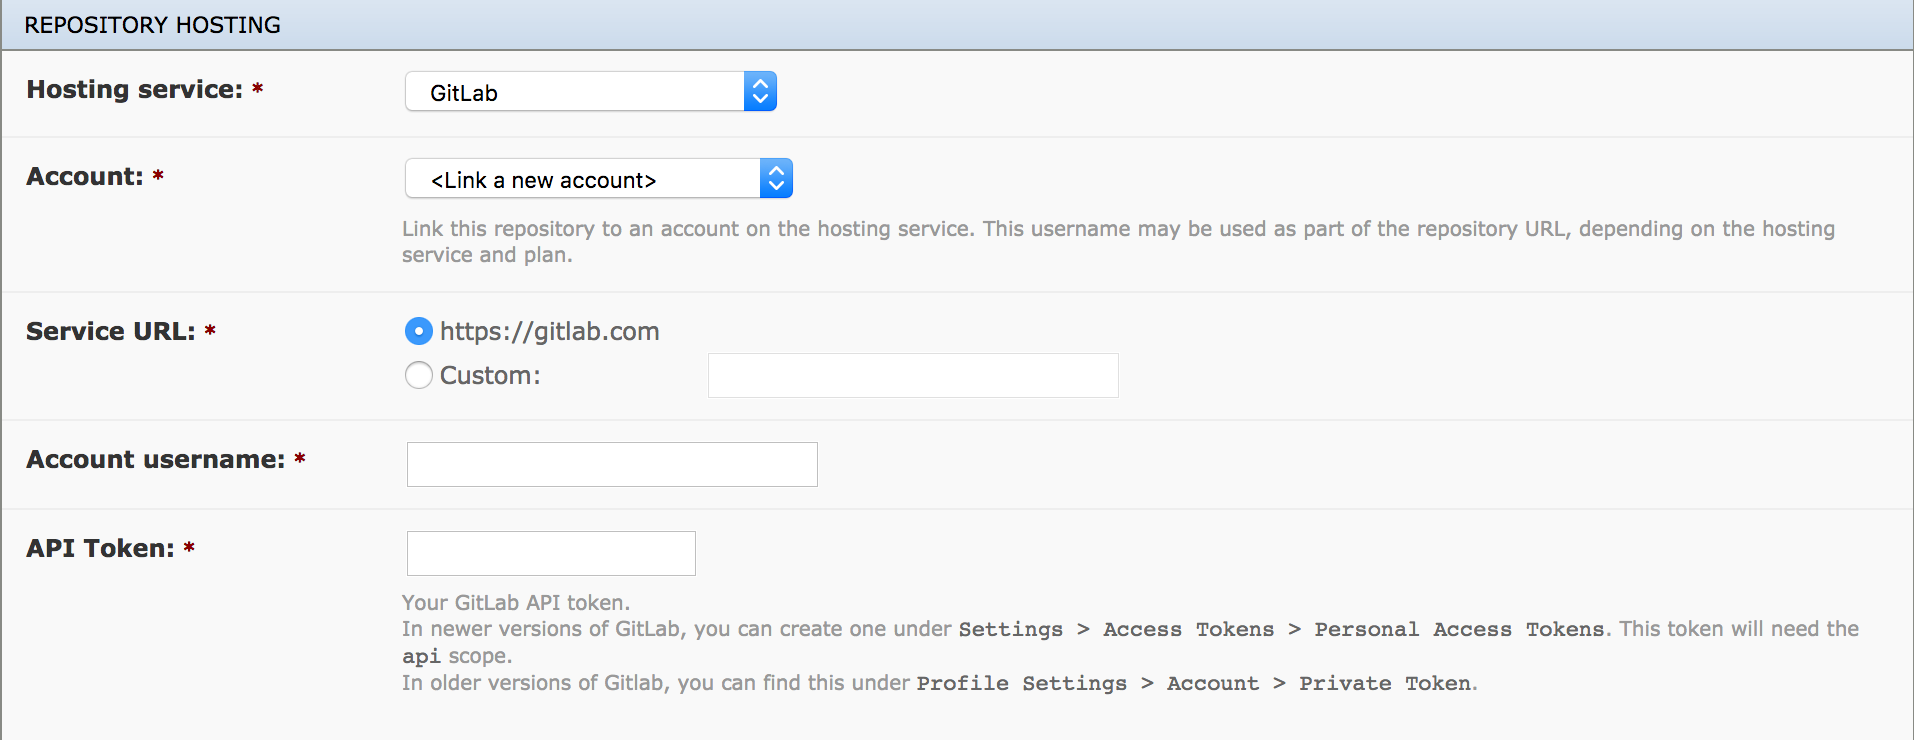Click the Account field label
The image size is (1914, 740).
coord(85,176)
